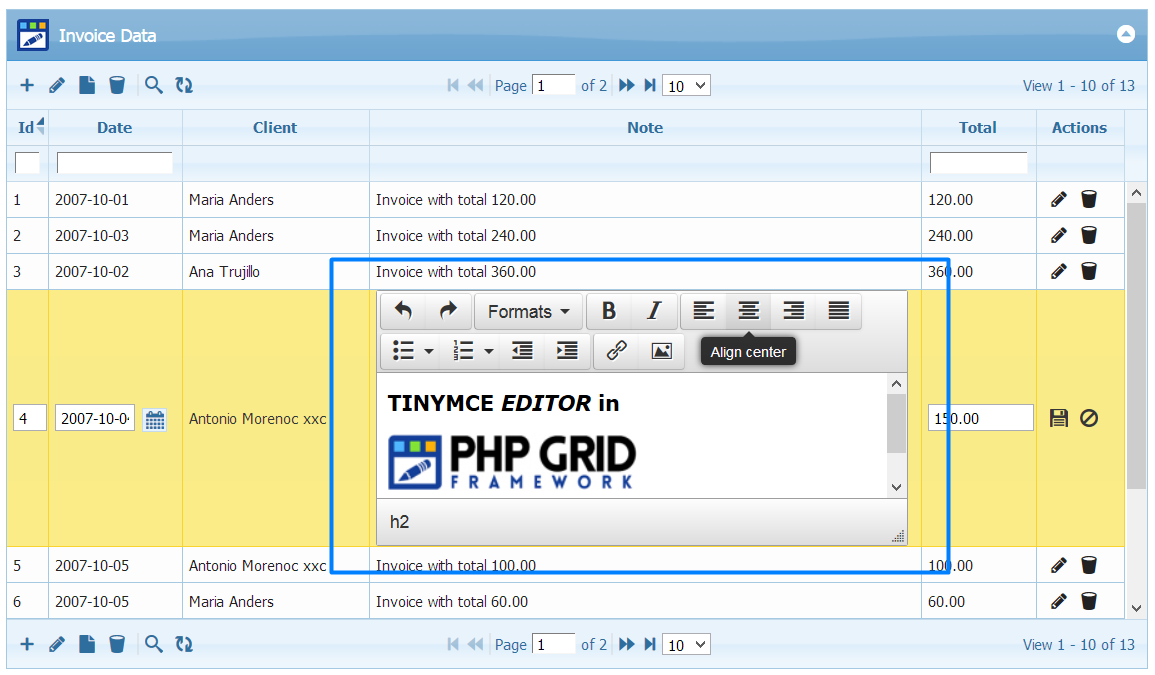Sort the grid by the Client column header

(275, 128)
